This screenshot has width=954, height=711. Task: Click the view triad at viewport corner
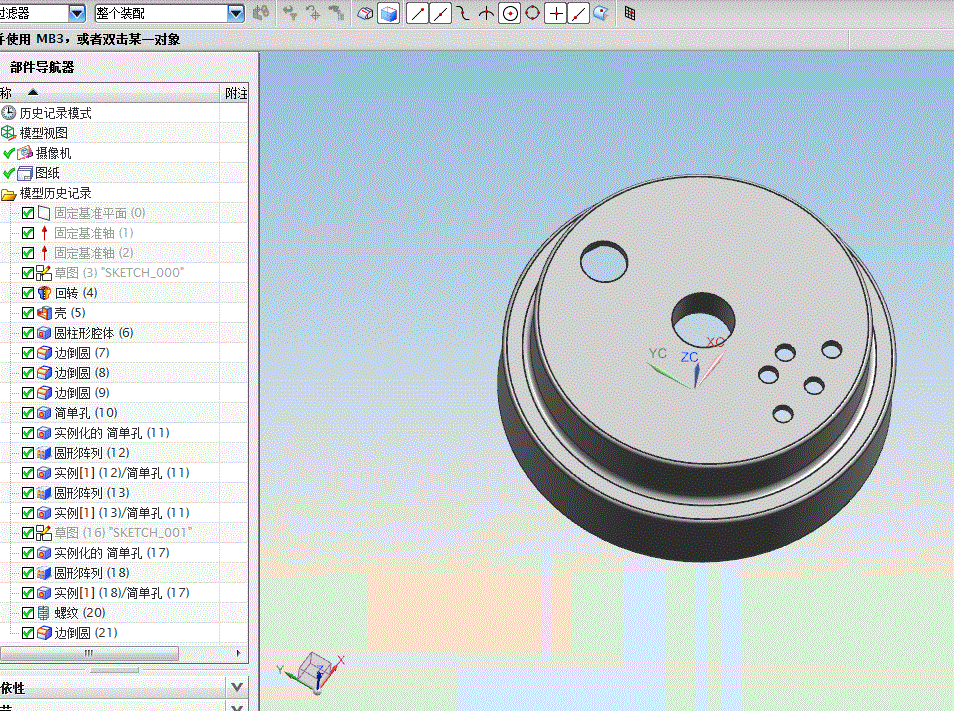pyautogui.click(x=312, y=673)
